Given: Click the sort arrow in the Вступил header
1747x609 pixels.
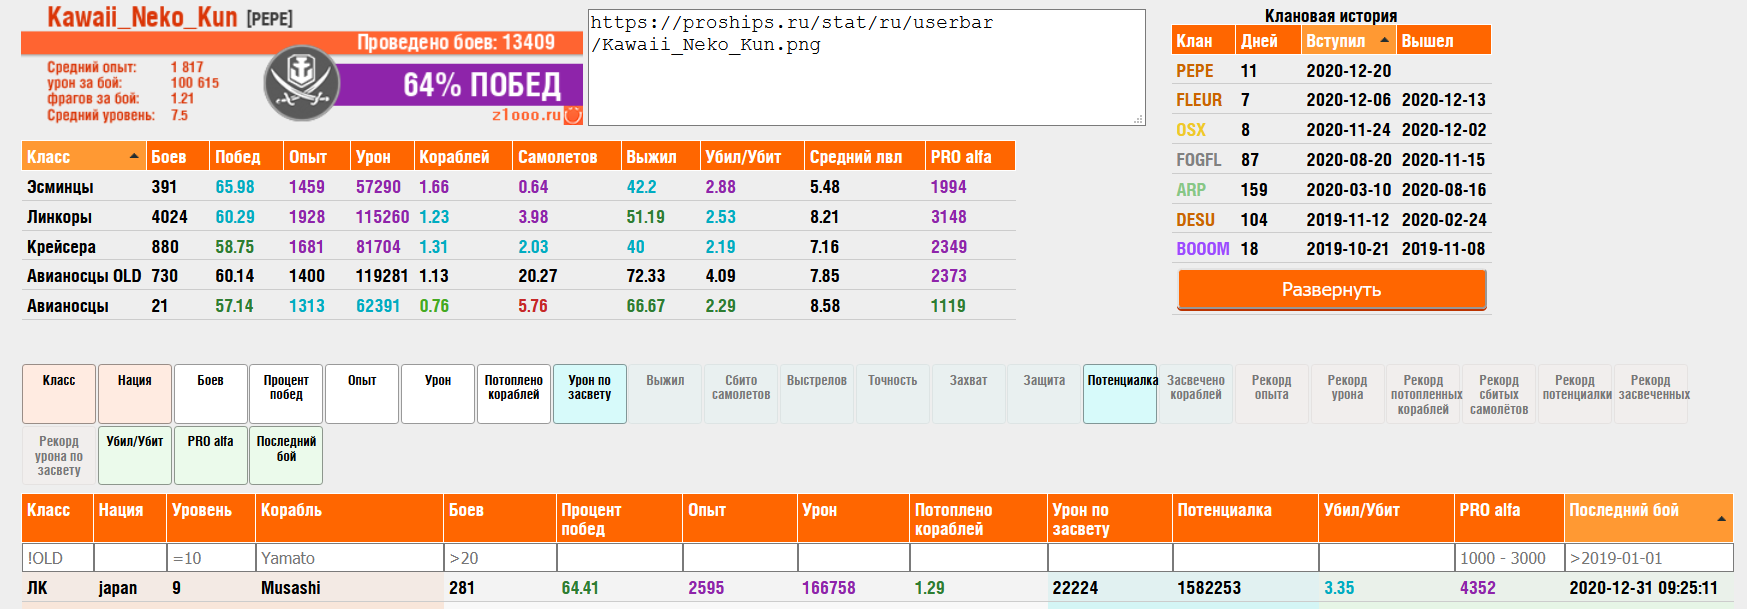Looking at the screenshot, I should pyautogui.click(x=1385, y=40).
